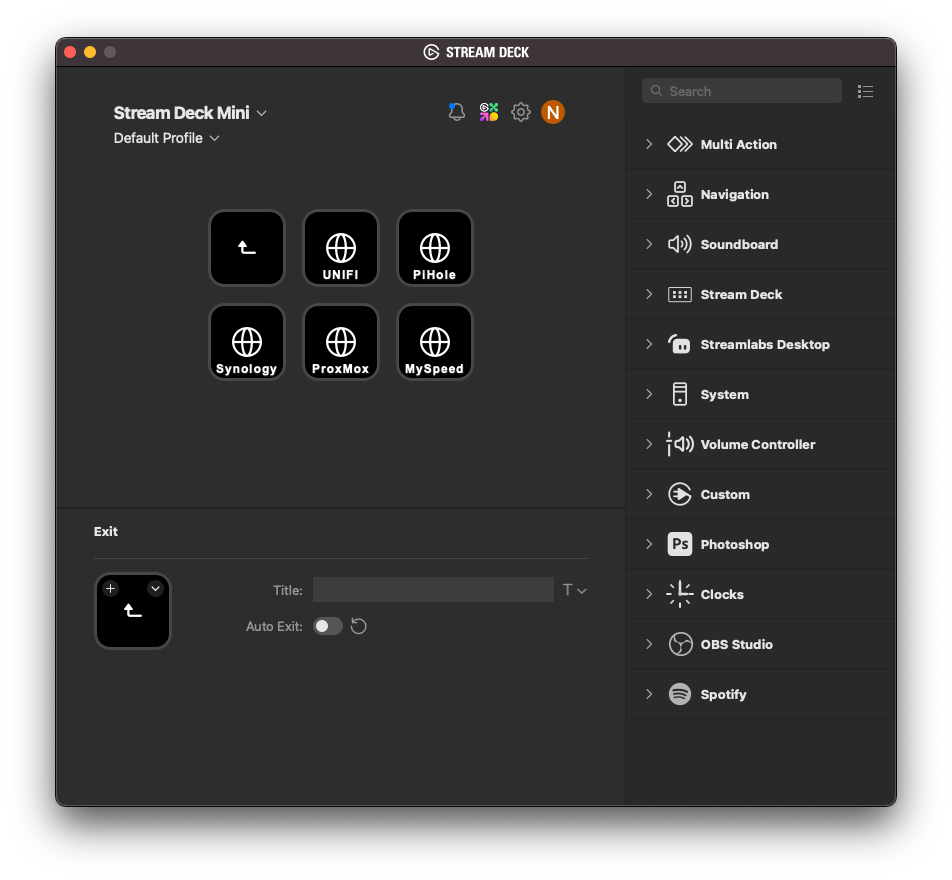Expand the Photoshop chevron
The height and width of the screenshot is (880, 952).
click(649, 544)
